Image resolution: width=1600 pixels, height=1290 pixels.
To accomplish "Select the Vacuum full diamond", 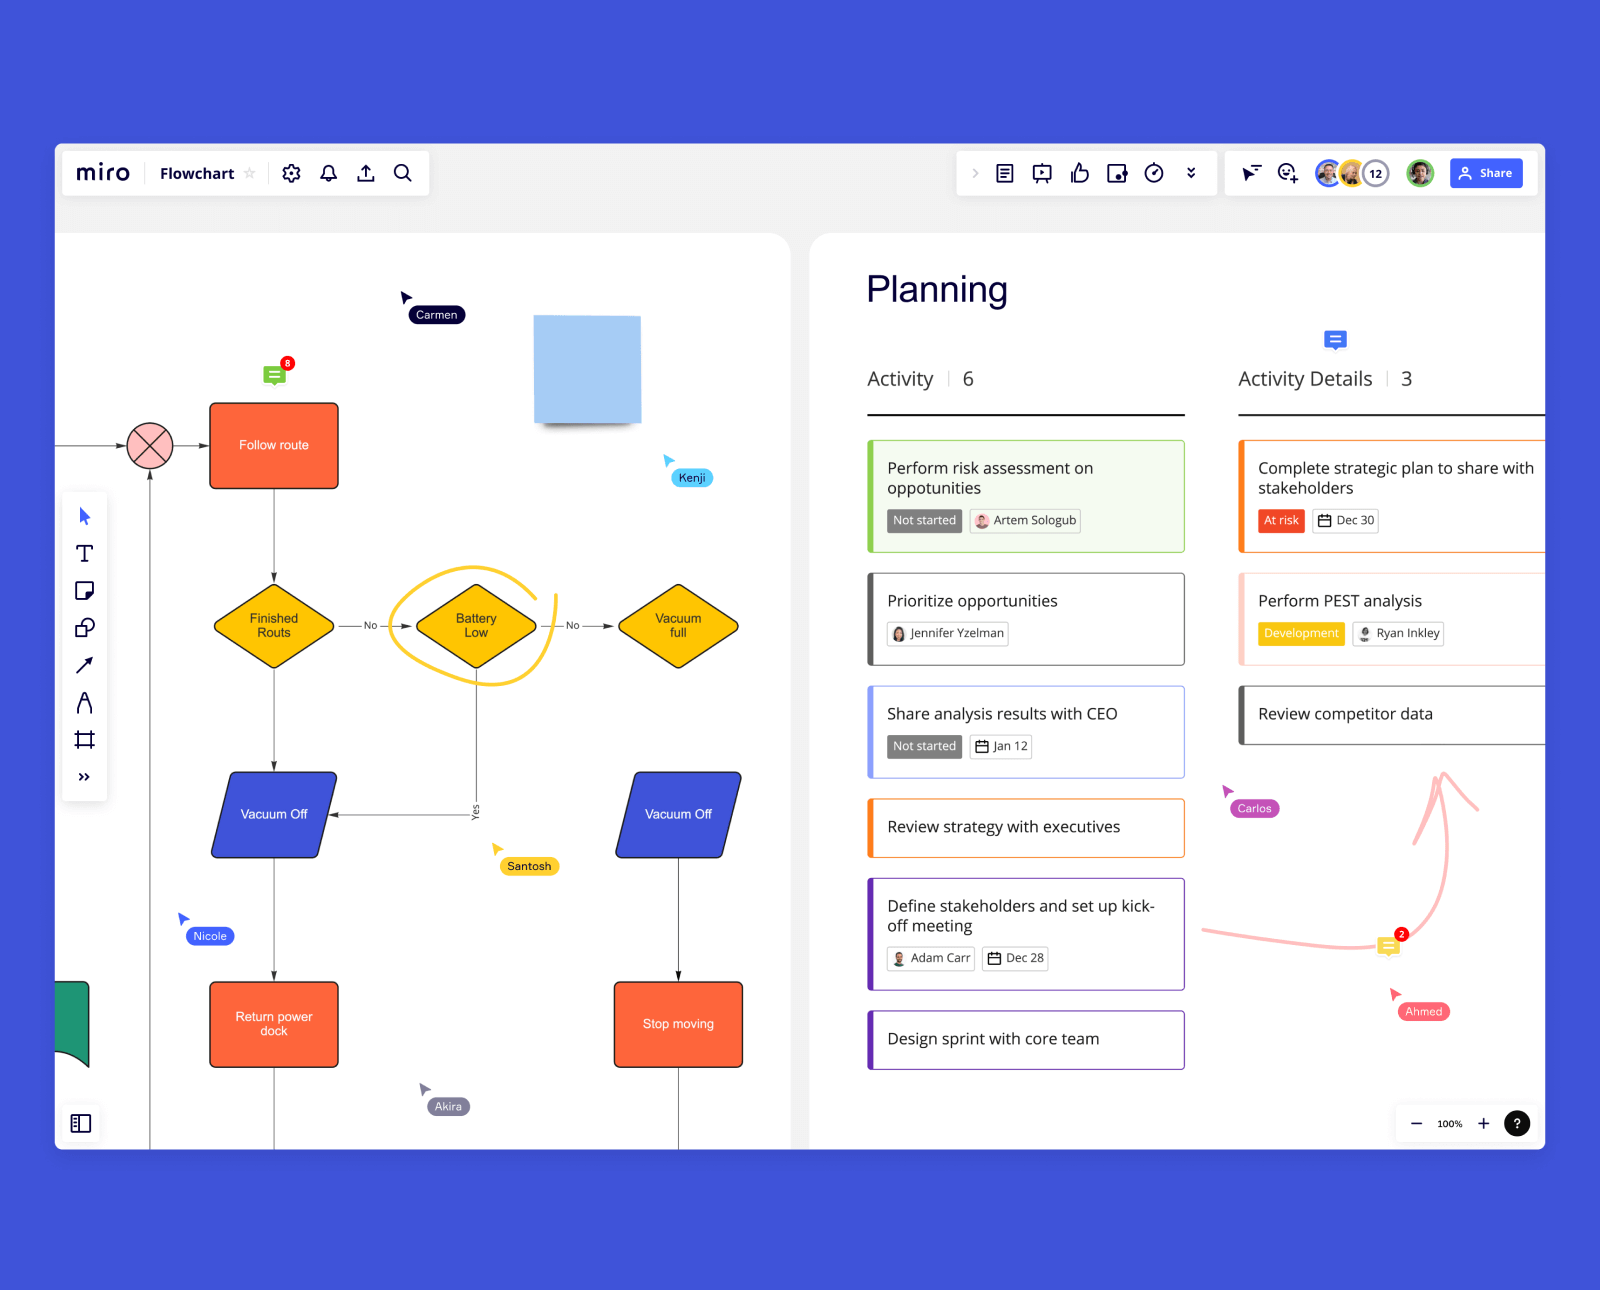I will (678, 626).
